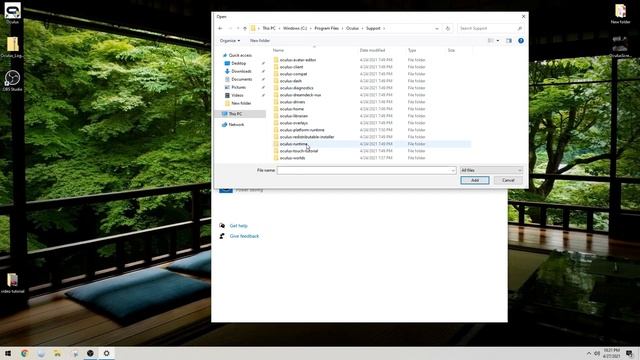Open the Oculus desktop shortcut
The height and width of the screenshot is (360, 640).
12,13
